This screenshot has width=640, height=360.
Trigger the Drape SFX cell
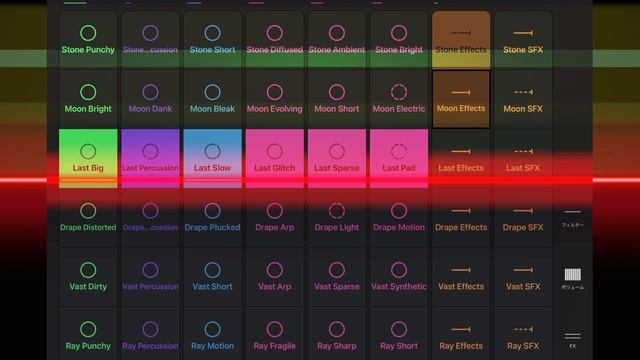523,218
